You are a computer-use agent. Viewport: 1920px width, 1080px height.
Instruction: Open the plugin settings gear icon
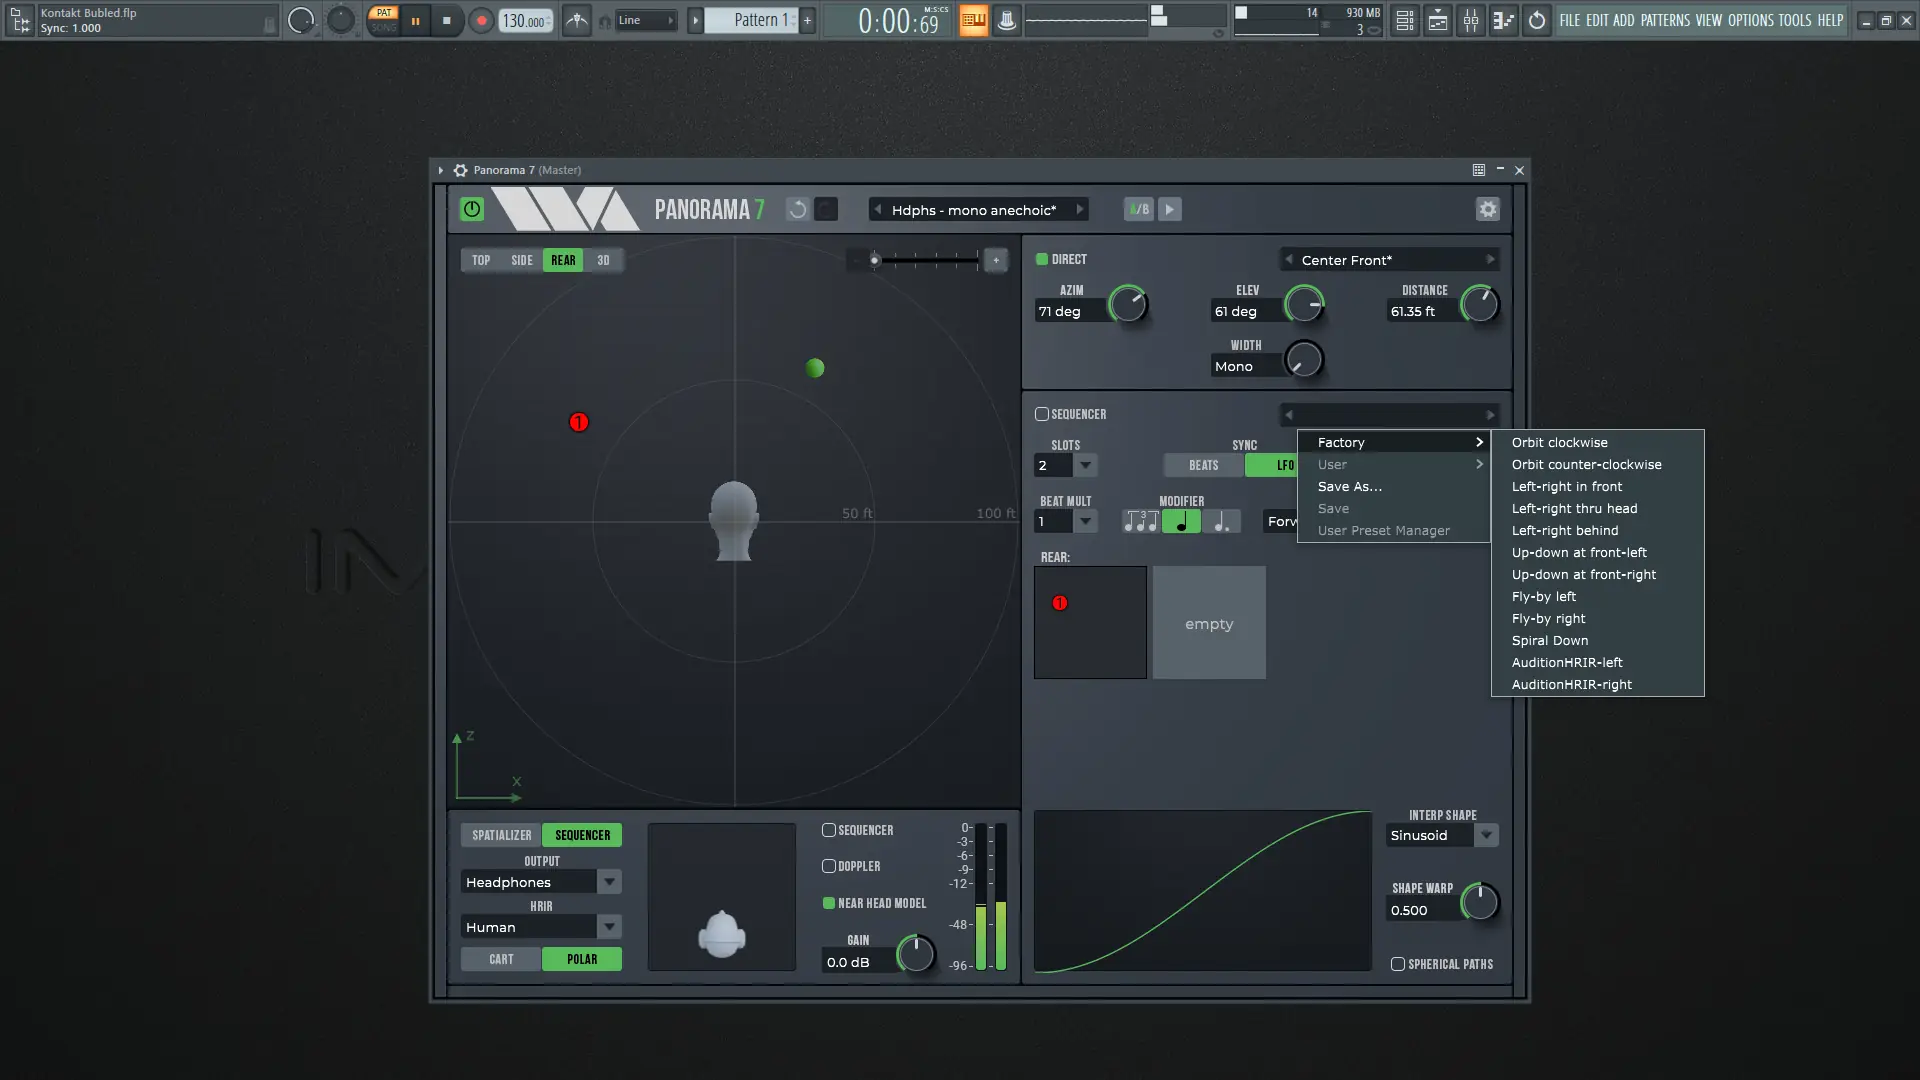tap(1487, 209)
